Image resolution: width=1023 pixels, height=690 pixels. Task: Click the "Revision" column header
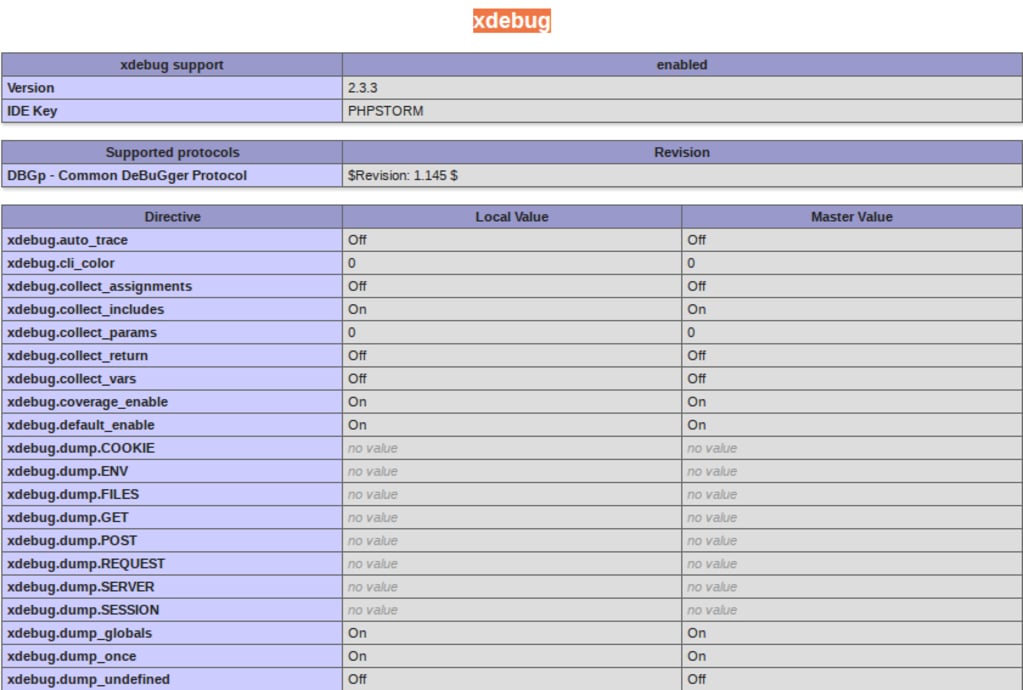[682, 152]
